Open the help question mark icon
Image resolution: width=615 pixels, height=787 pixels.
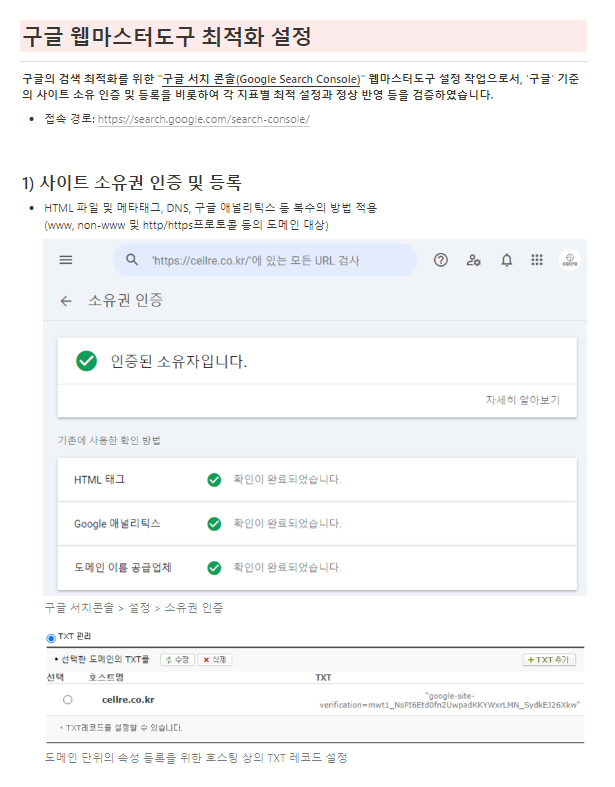click(x=440, y=260)
